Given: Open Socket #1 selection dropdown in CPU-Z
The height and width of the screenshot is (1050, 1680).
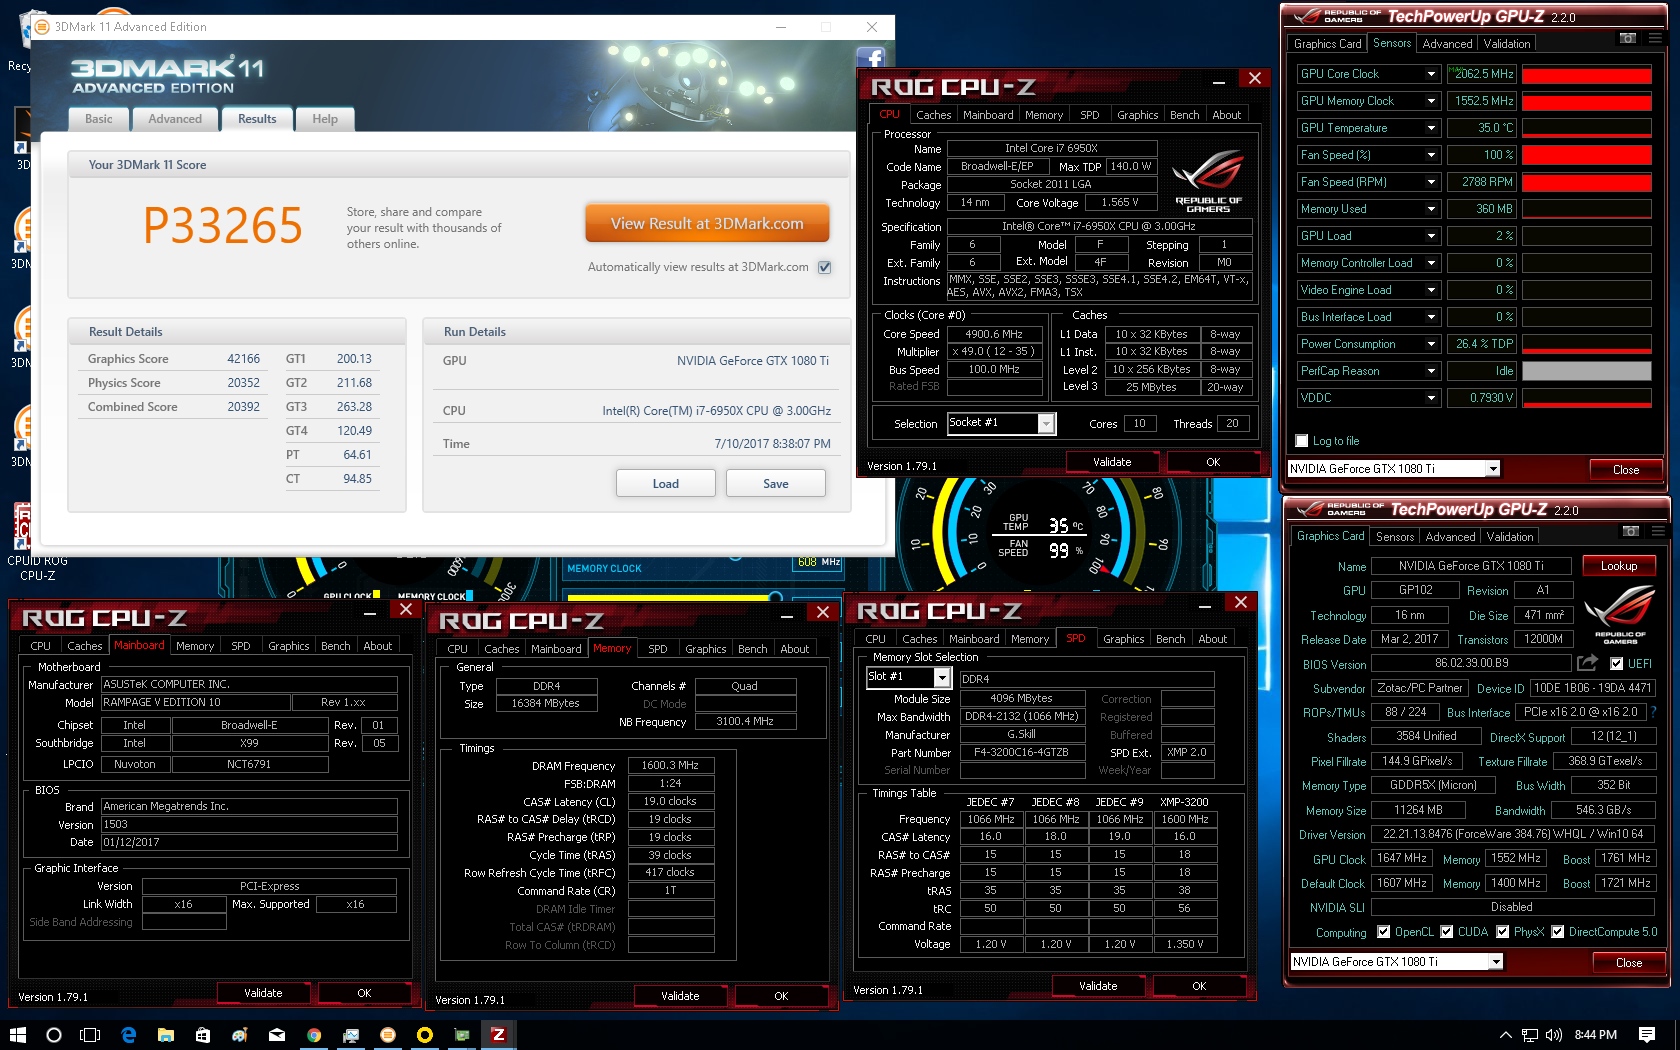Looking at the screenshot, I should click(1046, 424).
